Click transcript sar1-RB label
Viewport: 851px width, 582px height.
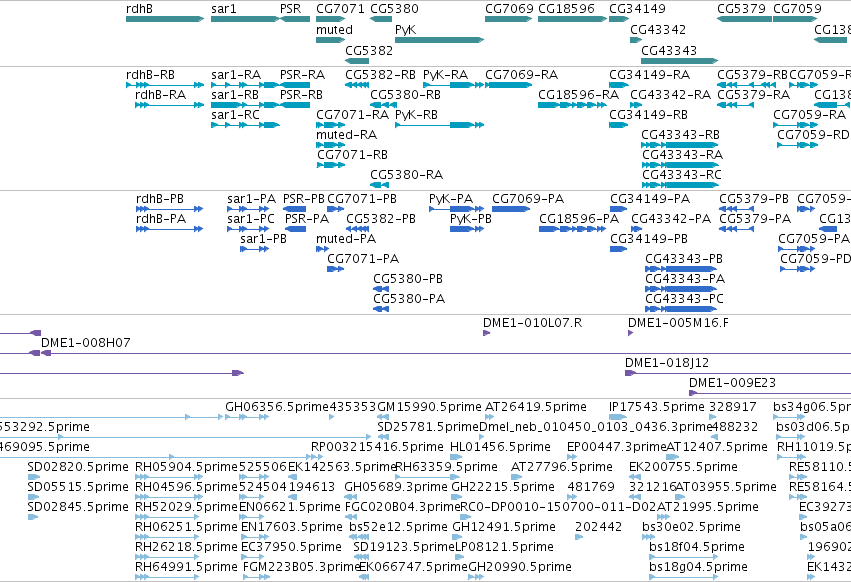click(x=235, y=95)
